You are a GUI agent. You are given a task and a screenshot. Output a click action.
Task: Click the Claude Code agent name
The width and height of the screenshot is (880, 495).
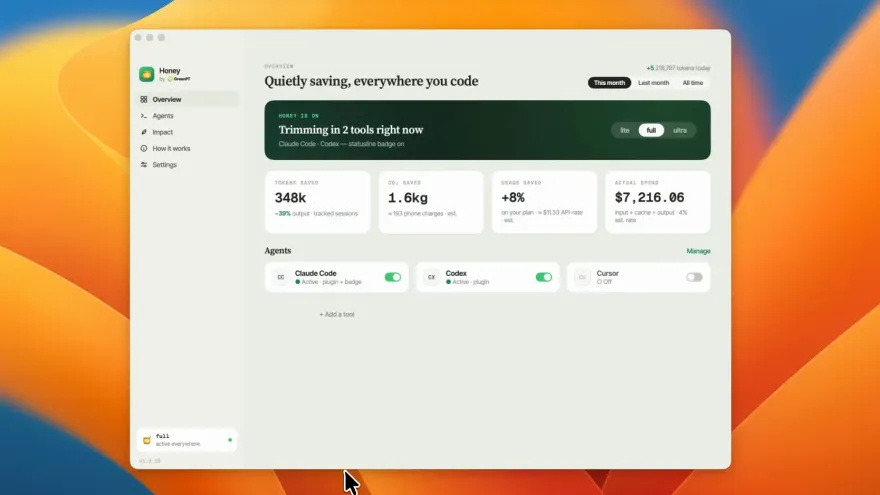pyautogui.click(x=315, y=273)
